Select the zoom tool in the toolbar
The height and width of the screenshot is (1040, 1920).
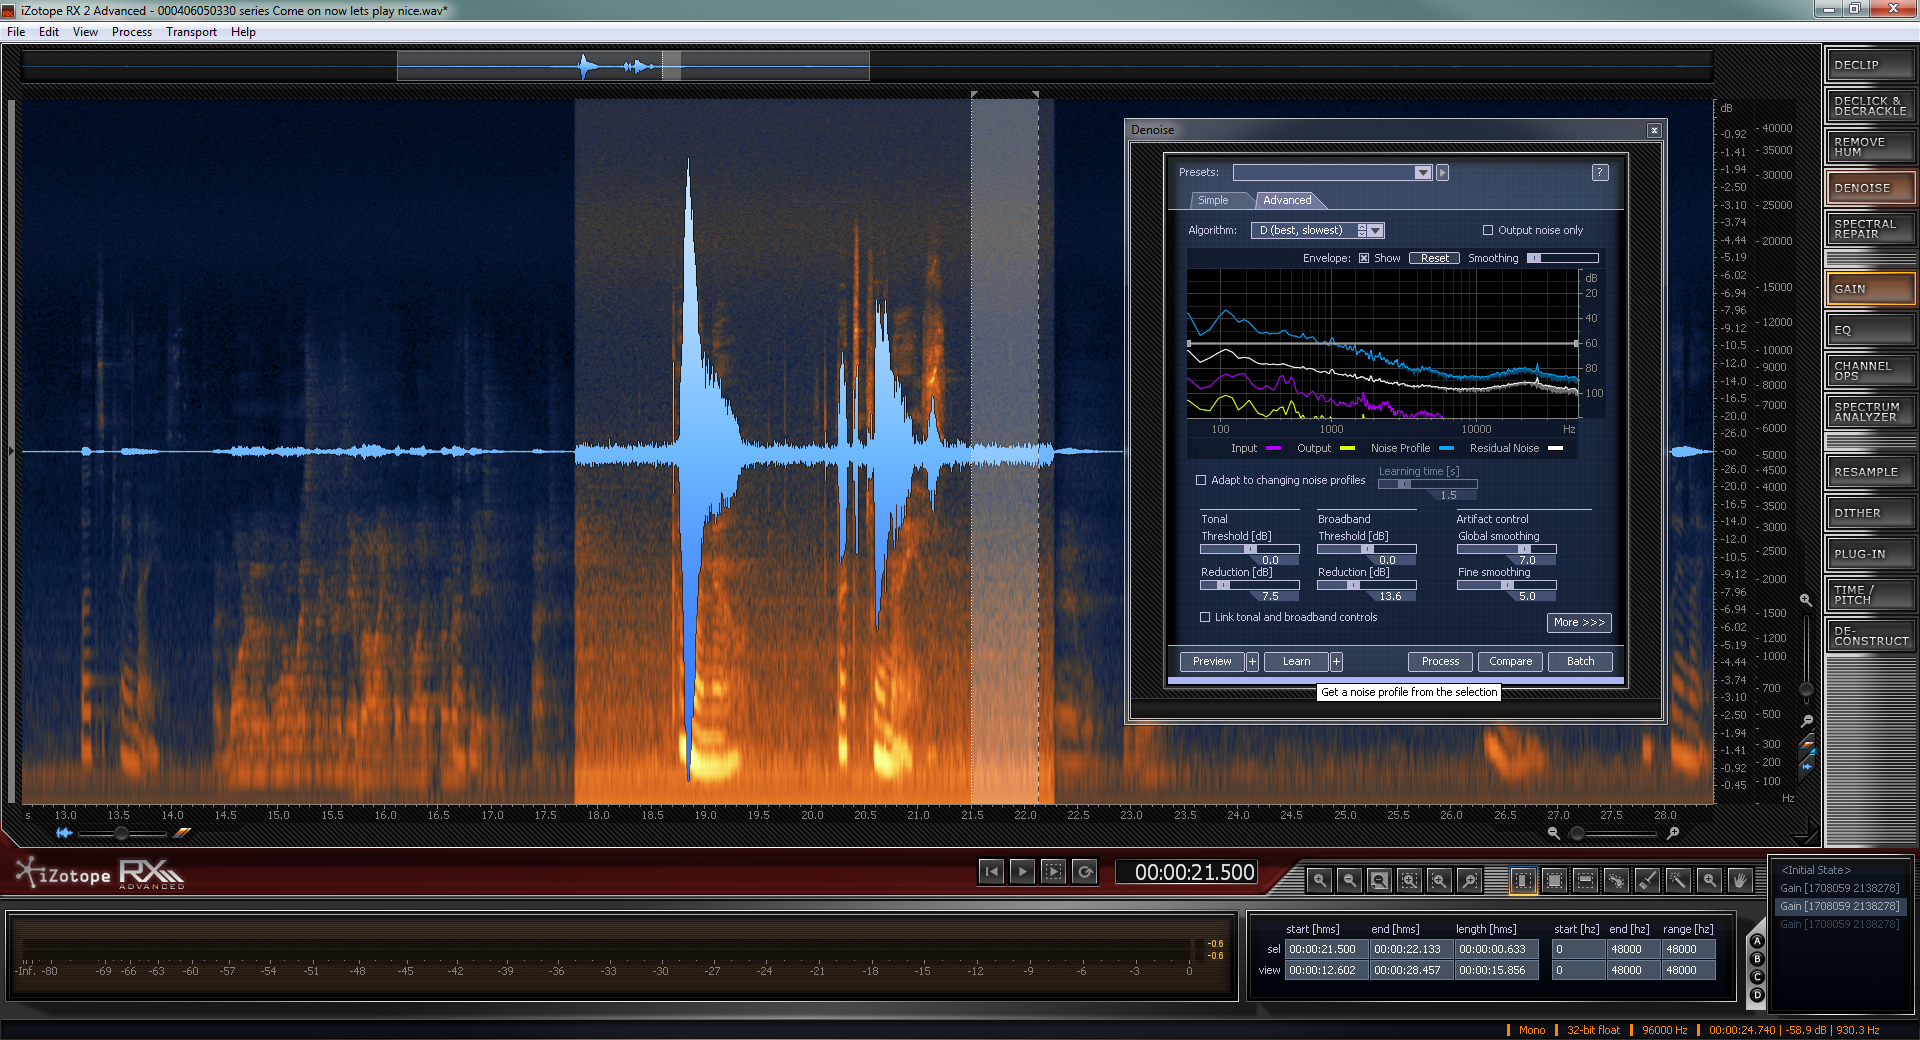coord(1709,880)
